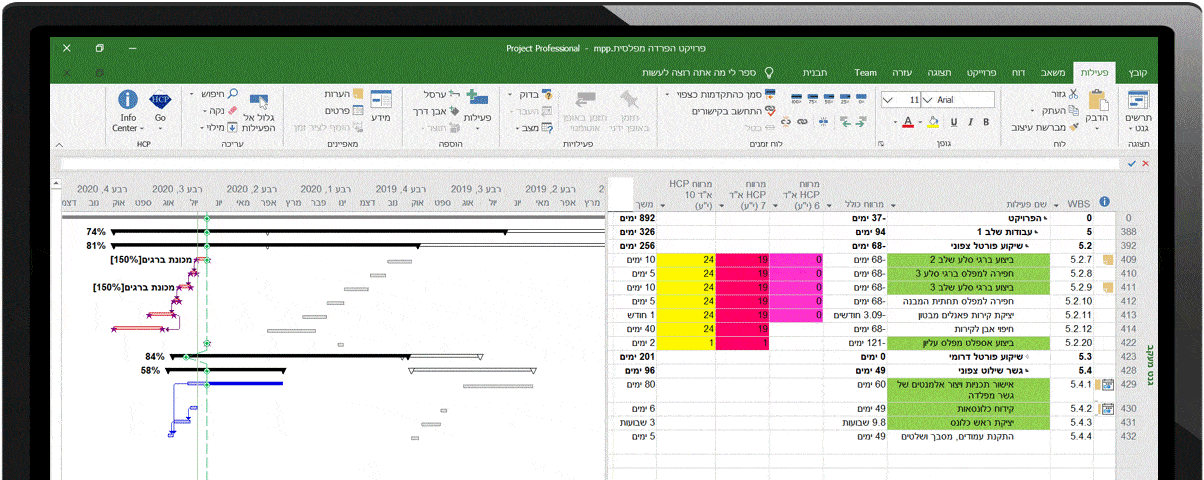Screen dimensions: 1204x480
Task: Open the File (קובץ) tab
Action: pos(1139,72)
